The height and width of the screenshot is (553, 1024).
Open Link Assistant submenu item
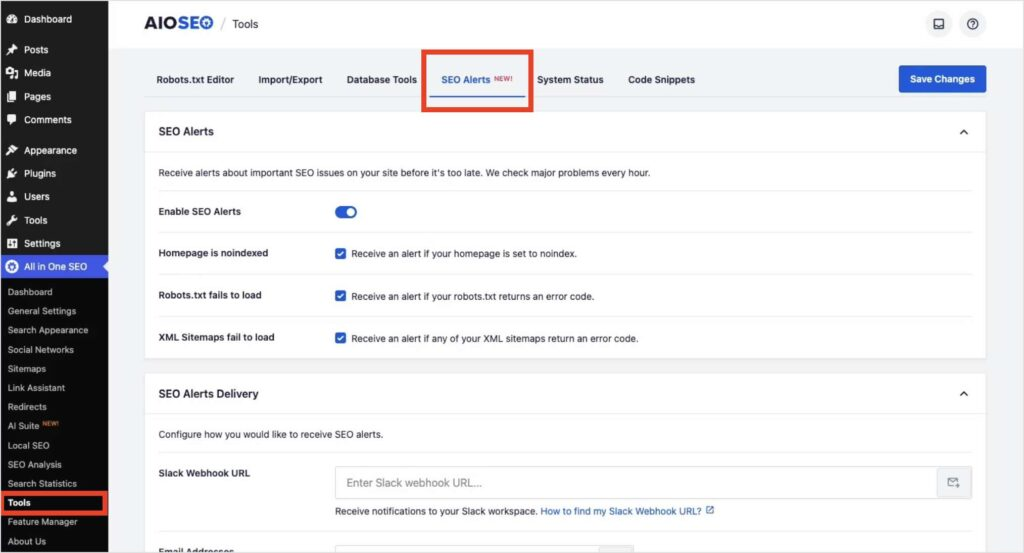tap(37, 387)
